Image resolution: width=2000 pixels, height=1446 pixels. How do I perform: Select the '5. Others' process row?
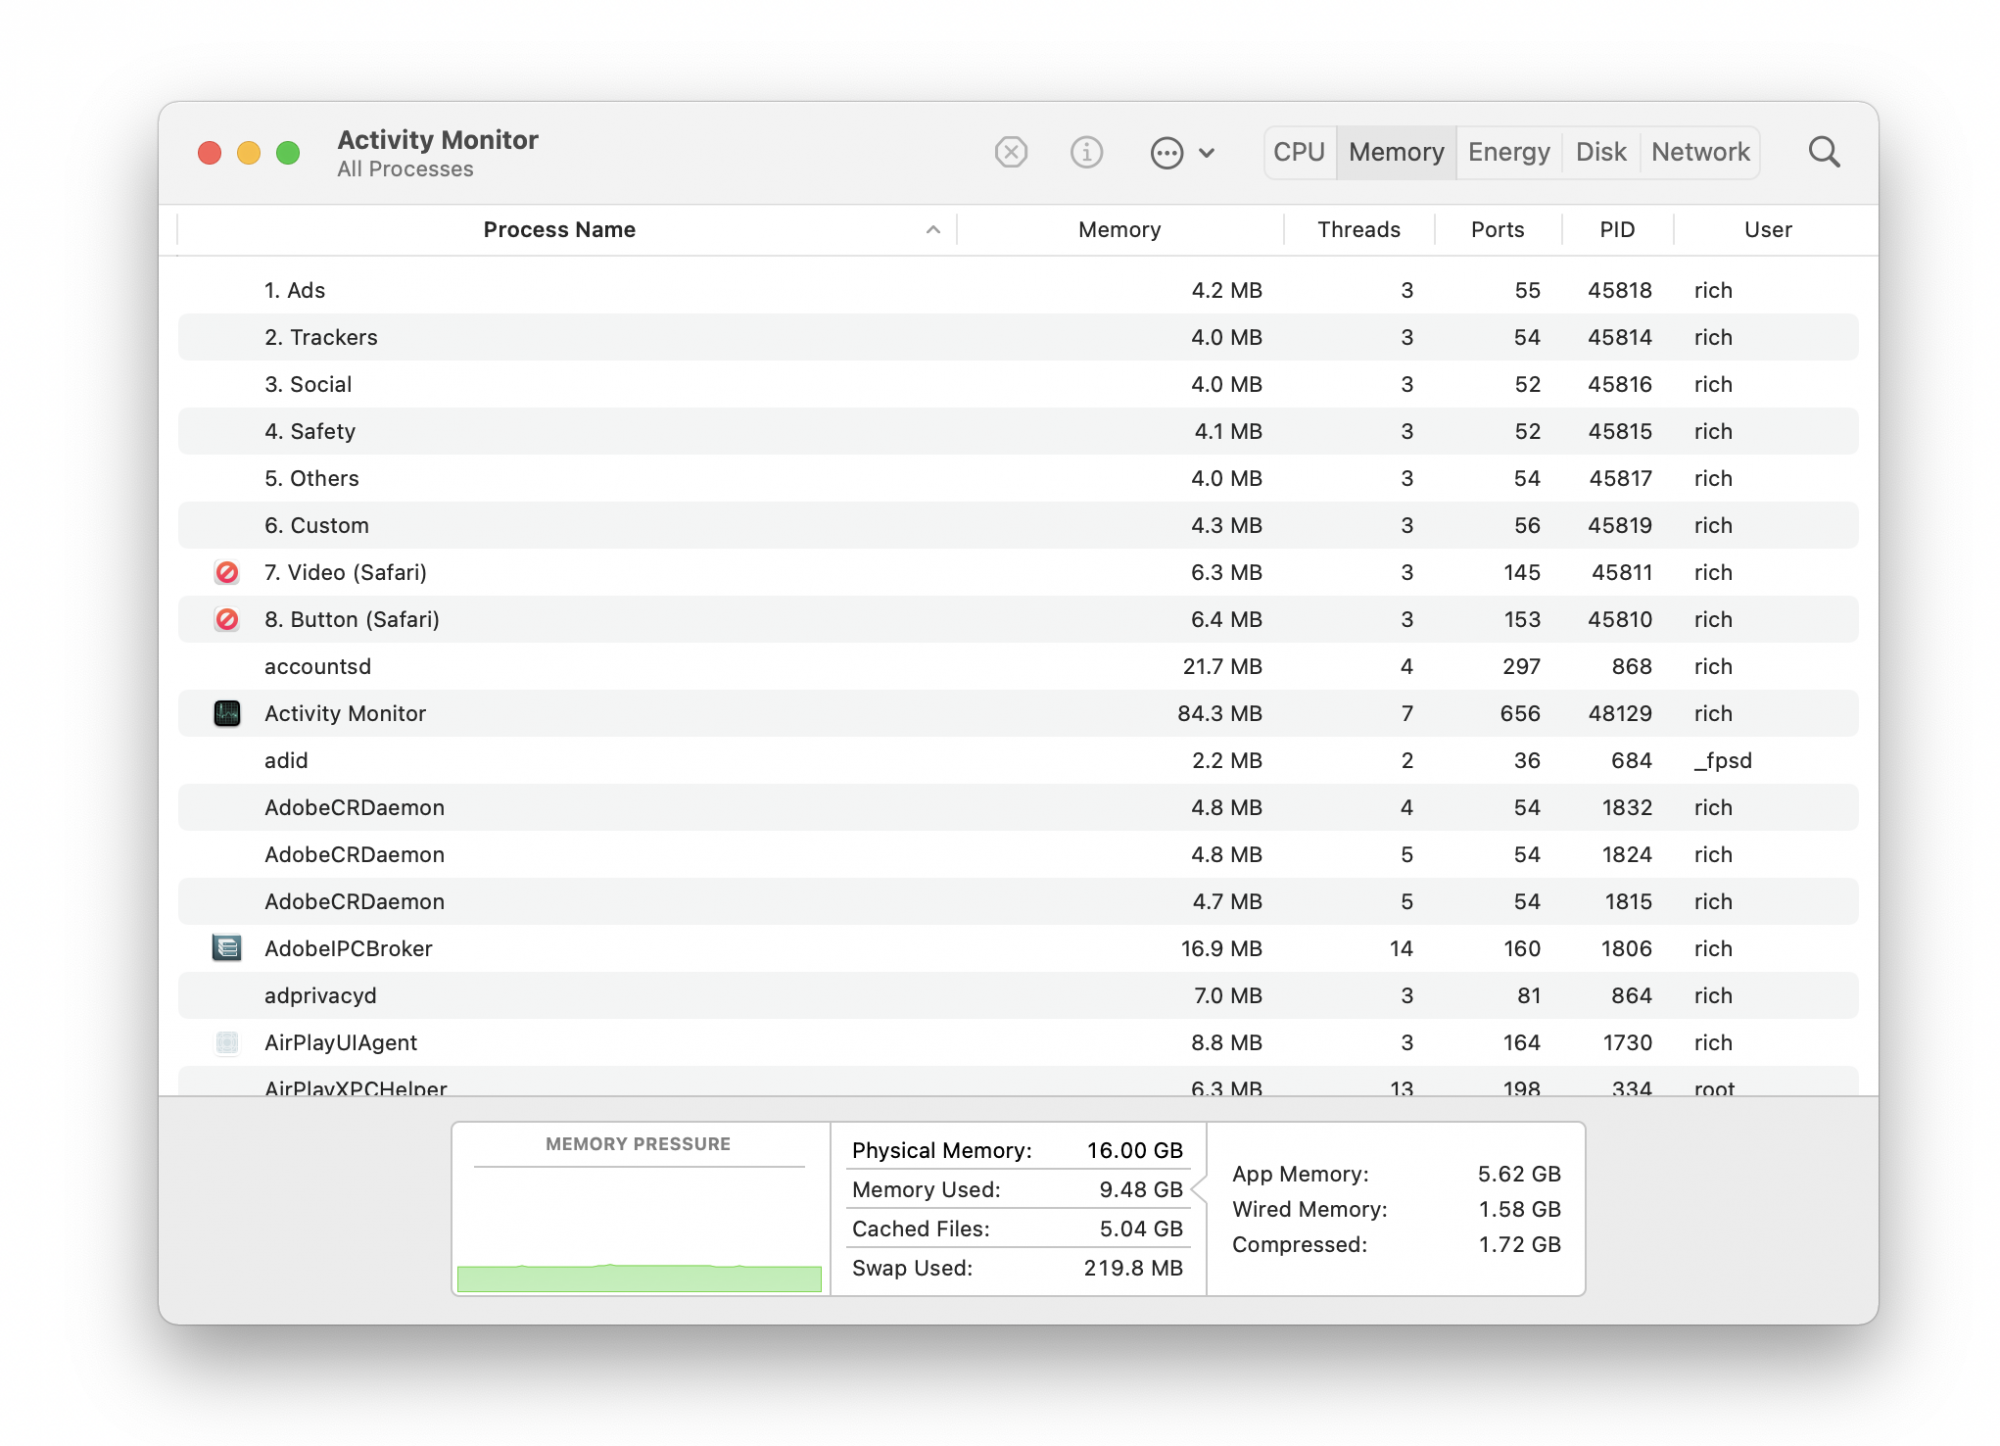[x=1018, y=478]
